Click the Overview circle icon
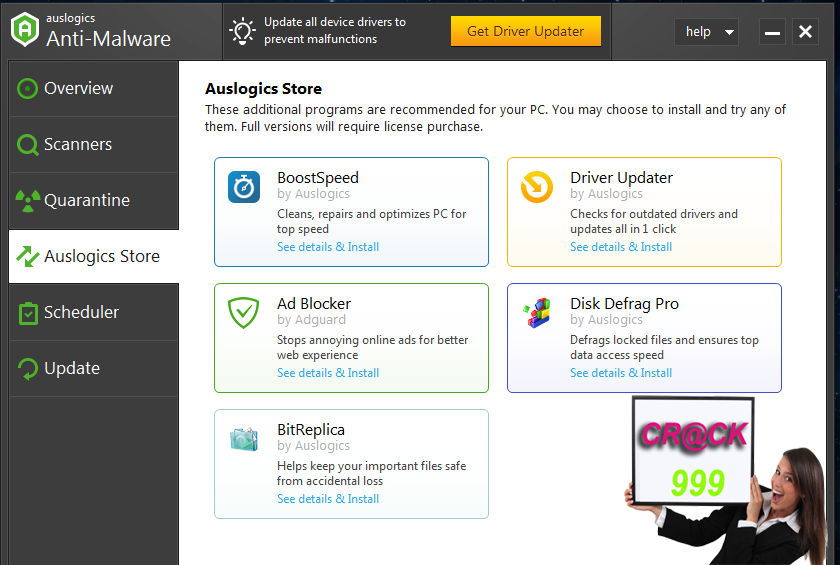 click(x=27, y=88)
